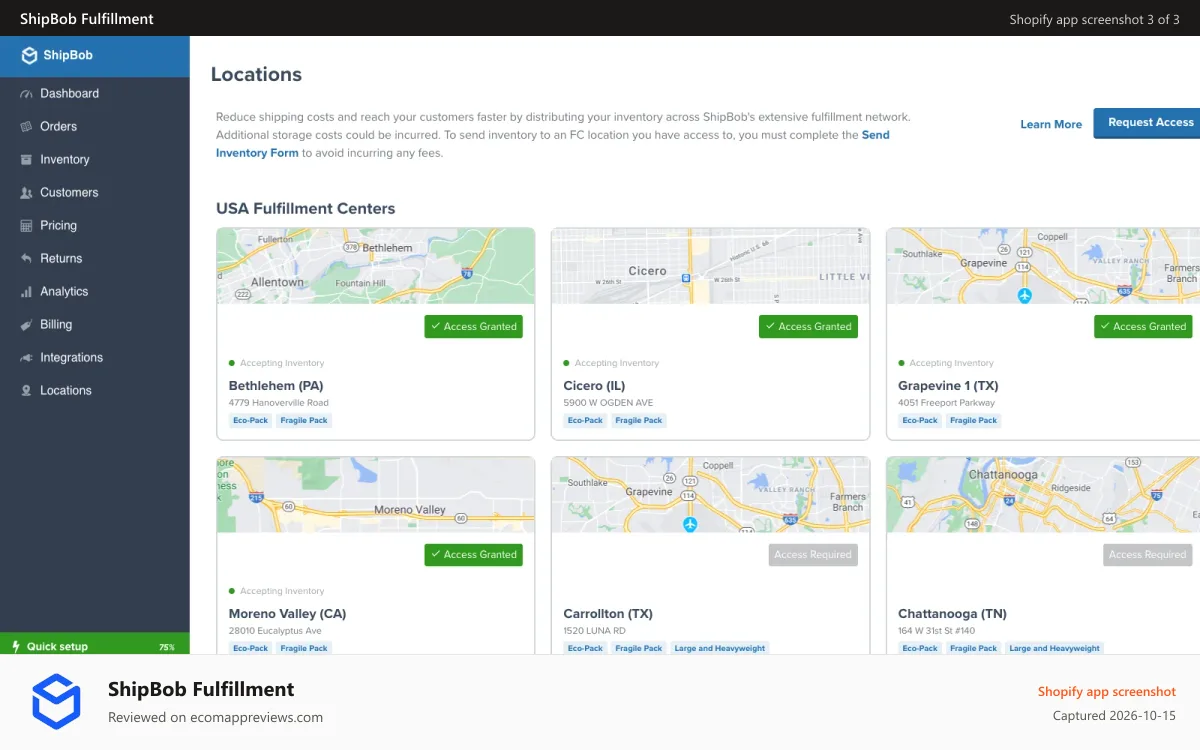Click the Locations pin icon
The image size is (1200, 750).
[x=26, y=391]
